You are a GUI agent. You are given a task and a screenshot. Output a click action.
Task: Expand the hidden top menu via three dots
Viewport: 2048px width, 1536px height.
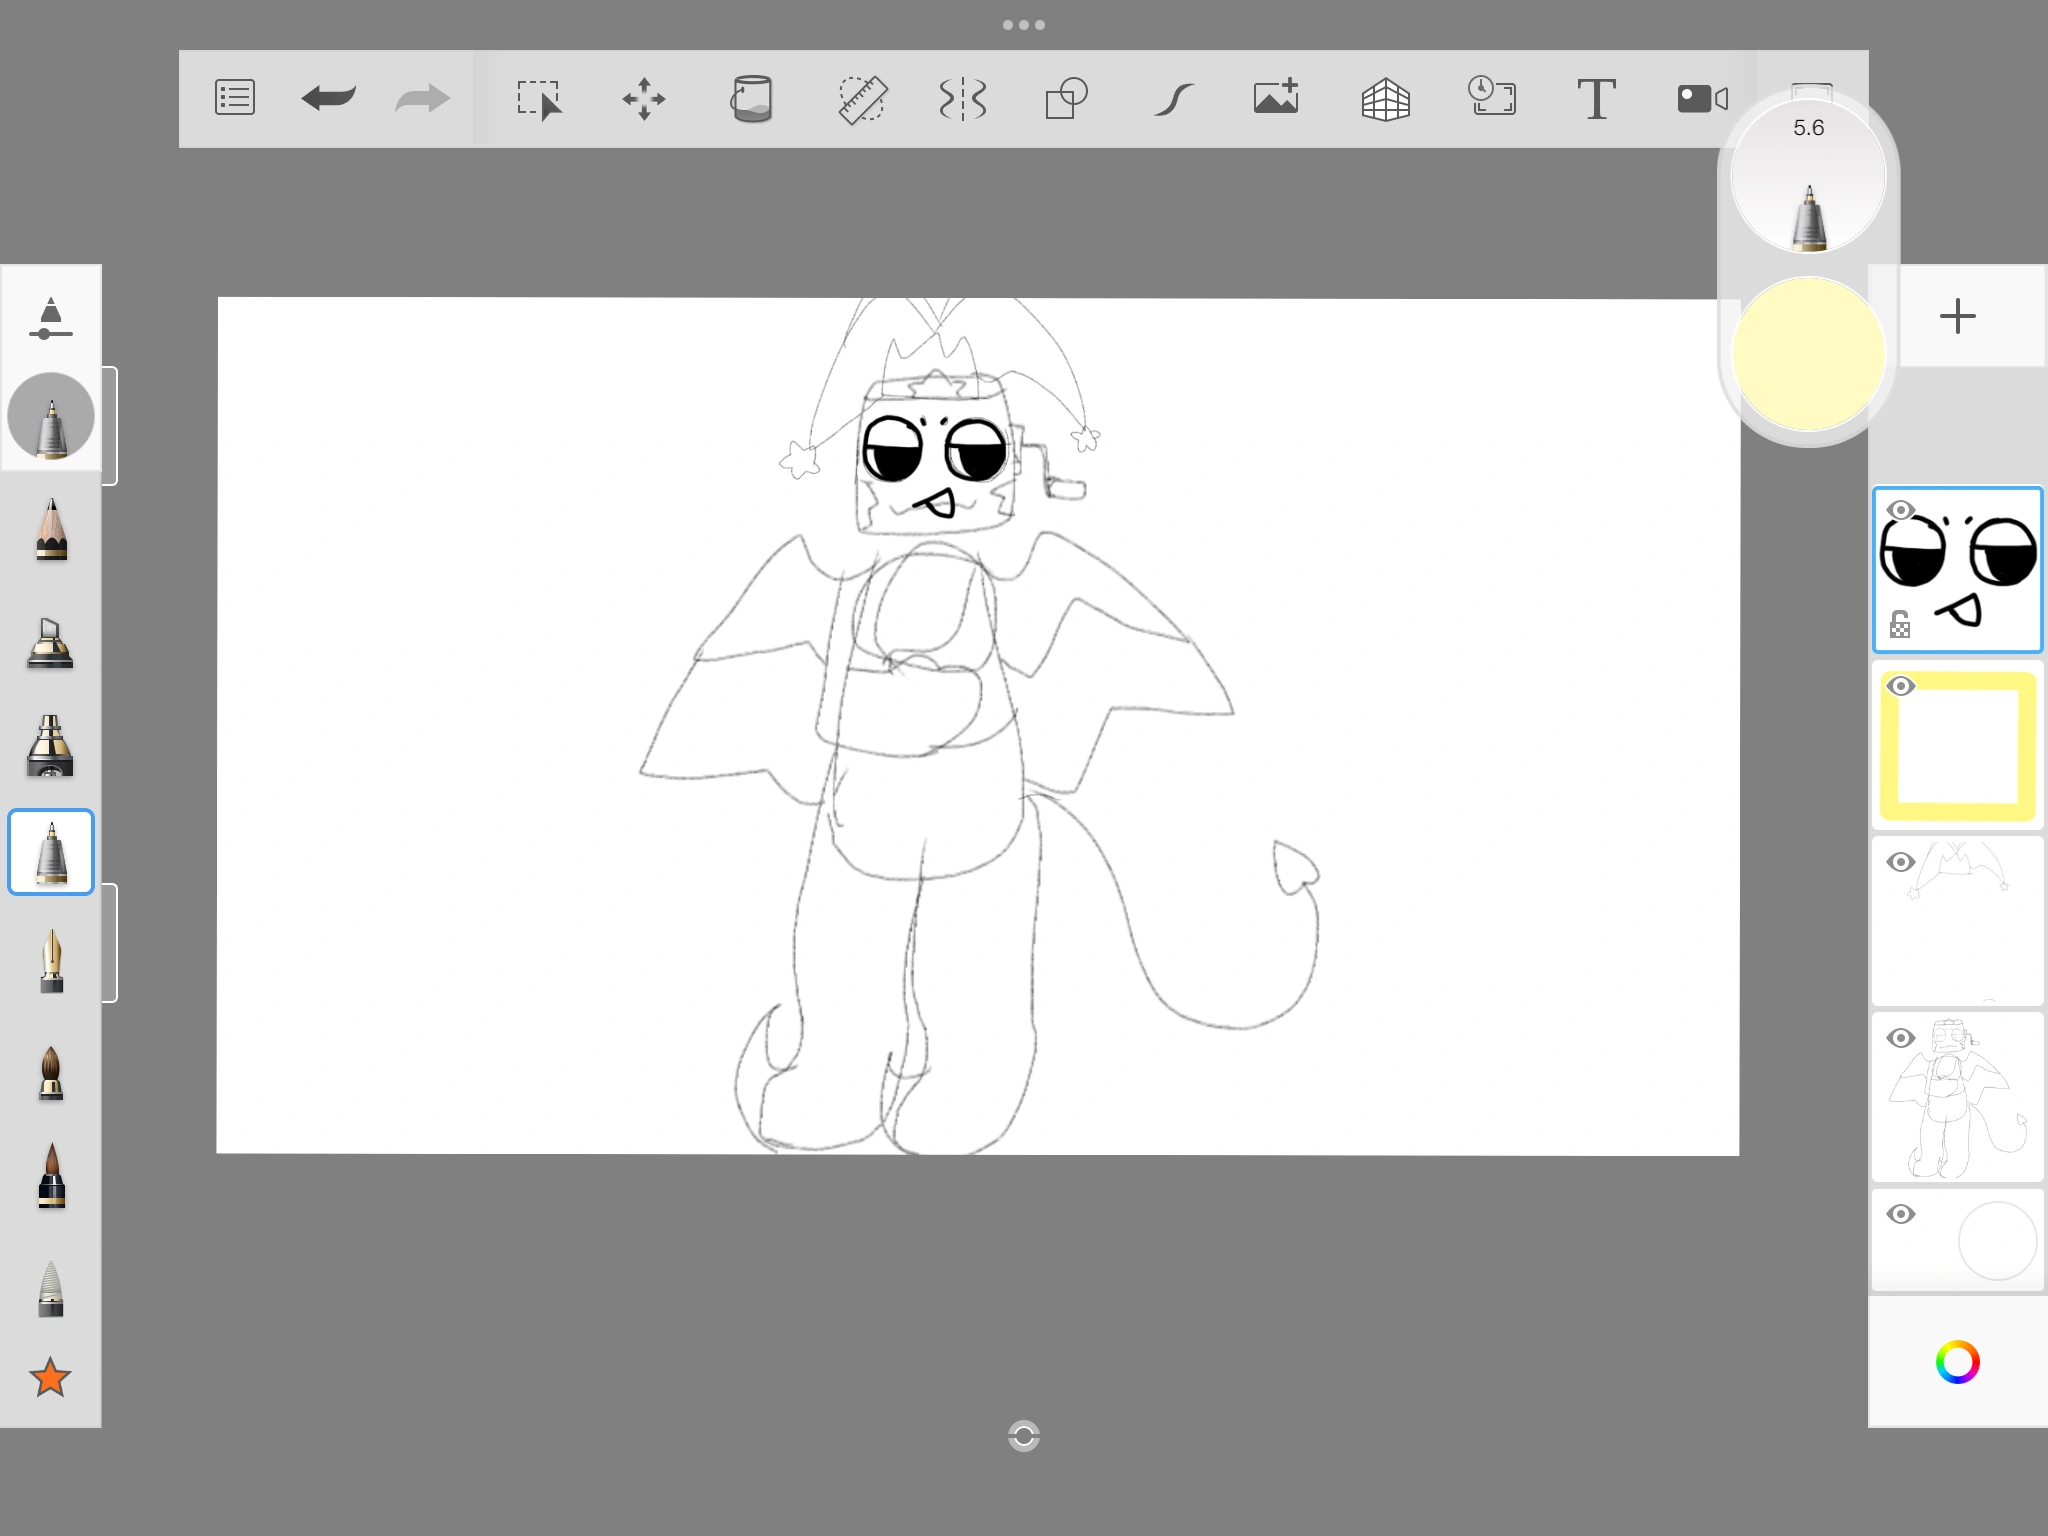click(1024, 24)
